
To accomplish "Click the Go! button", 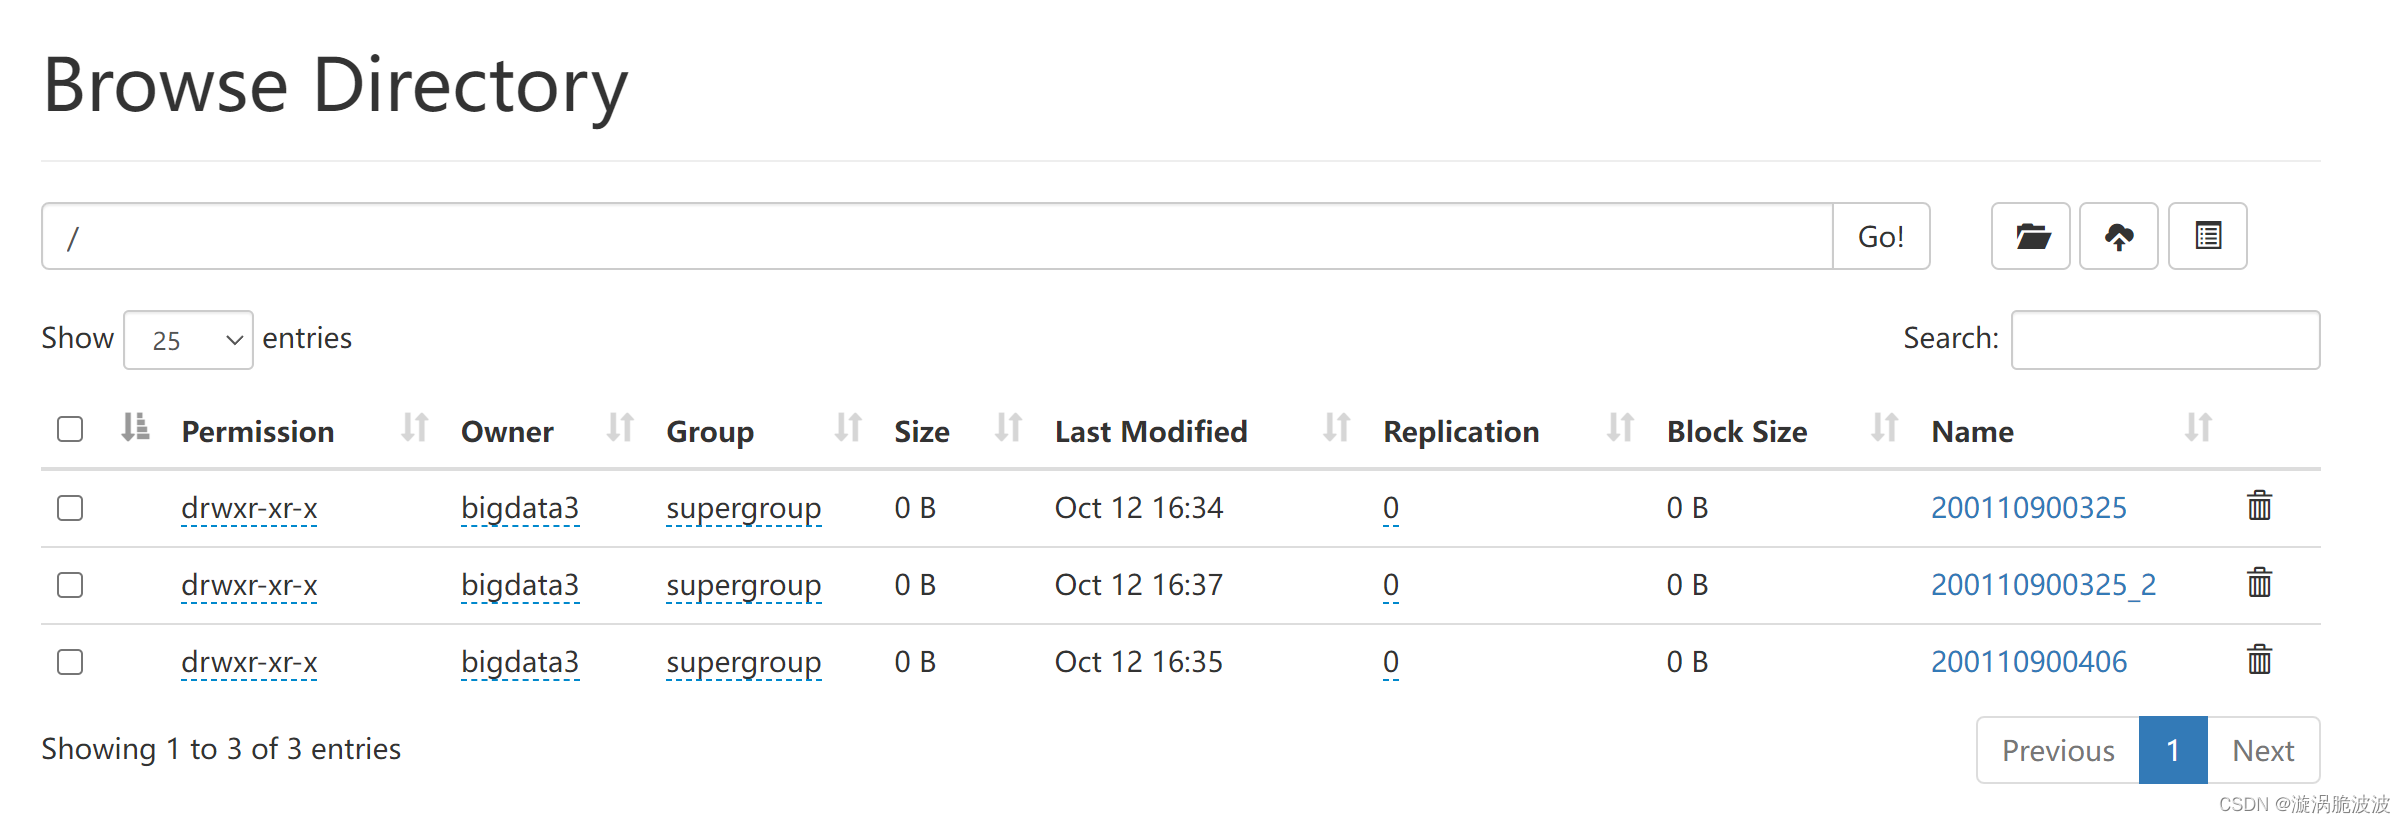I will (x=1881, y=236).
